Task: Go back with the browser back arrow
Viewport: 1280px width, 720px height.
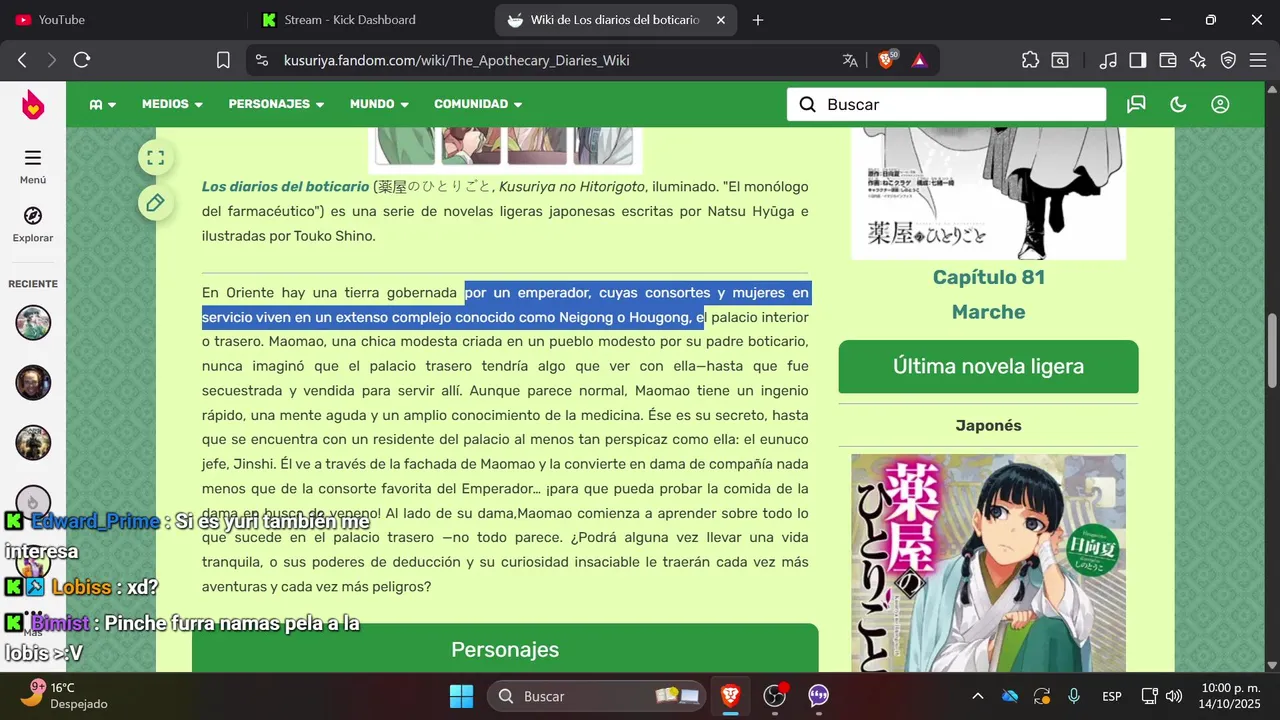Action: tap(22, 60)
